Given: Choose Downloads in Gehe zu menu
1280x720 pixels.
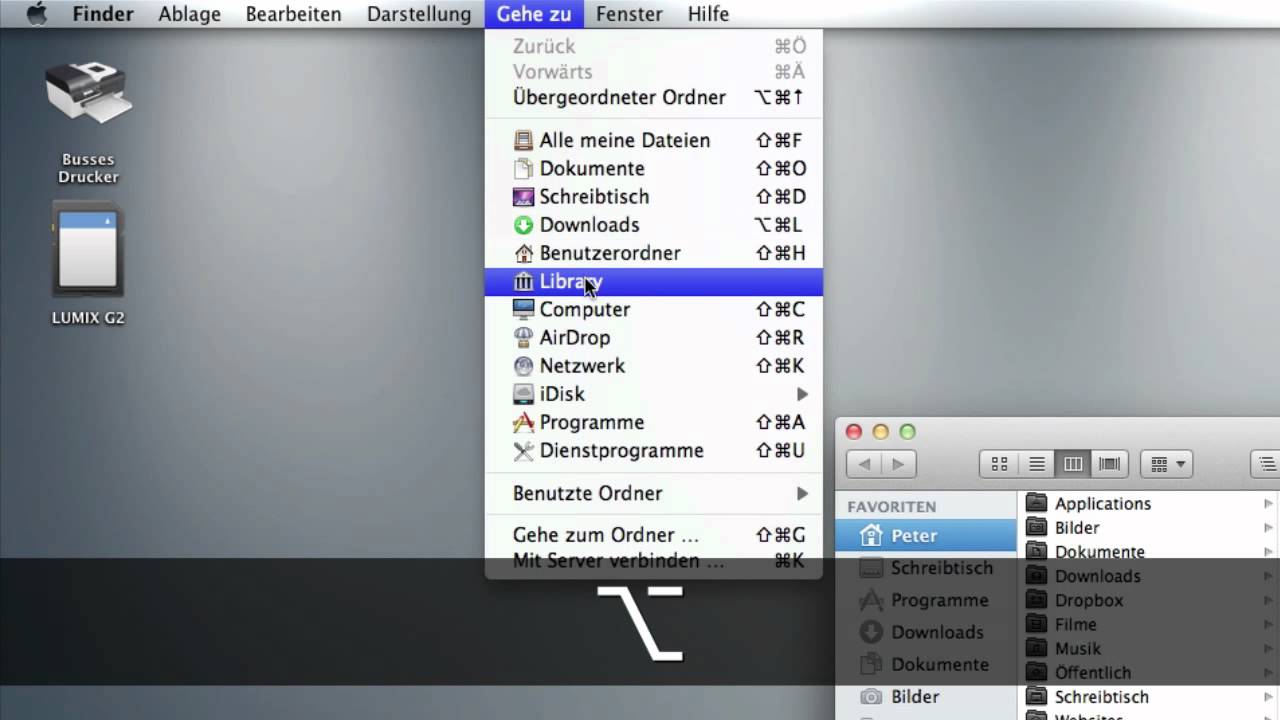Looking at the screenshot, I should (x=654, y=225).
